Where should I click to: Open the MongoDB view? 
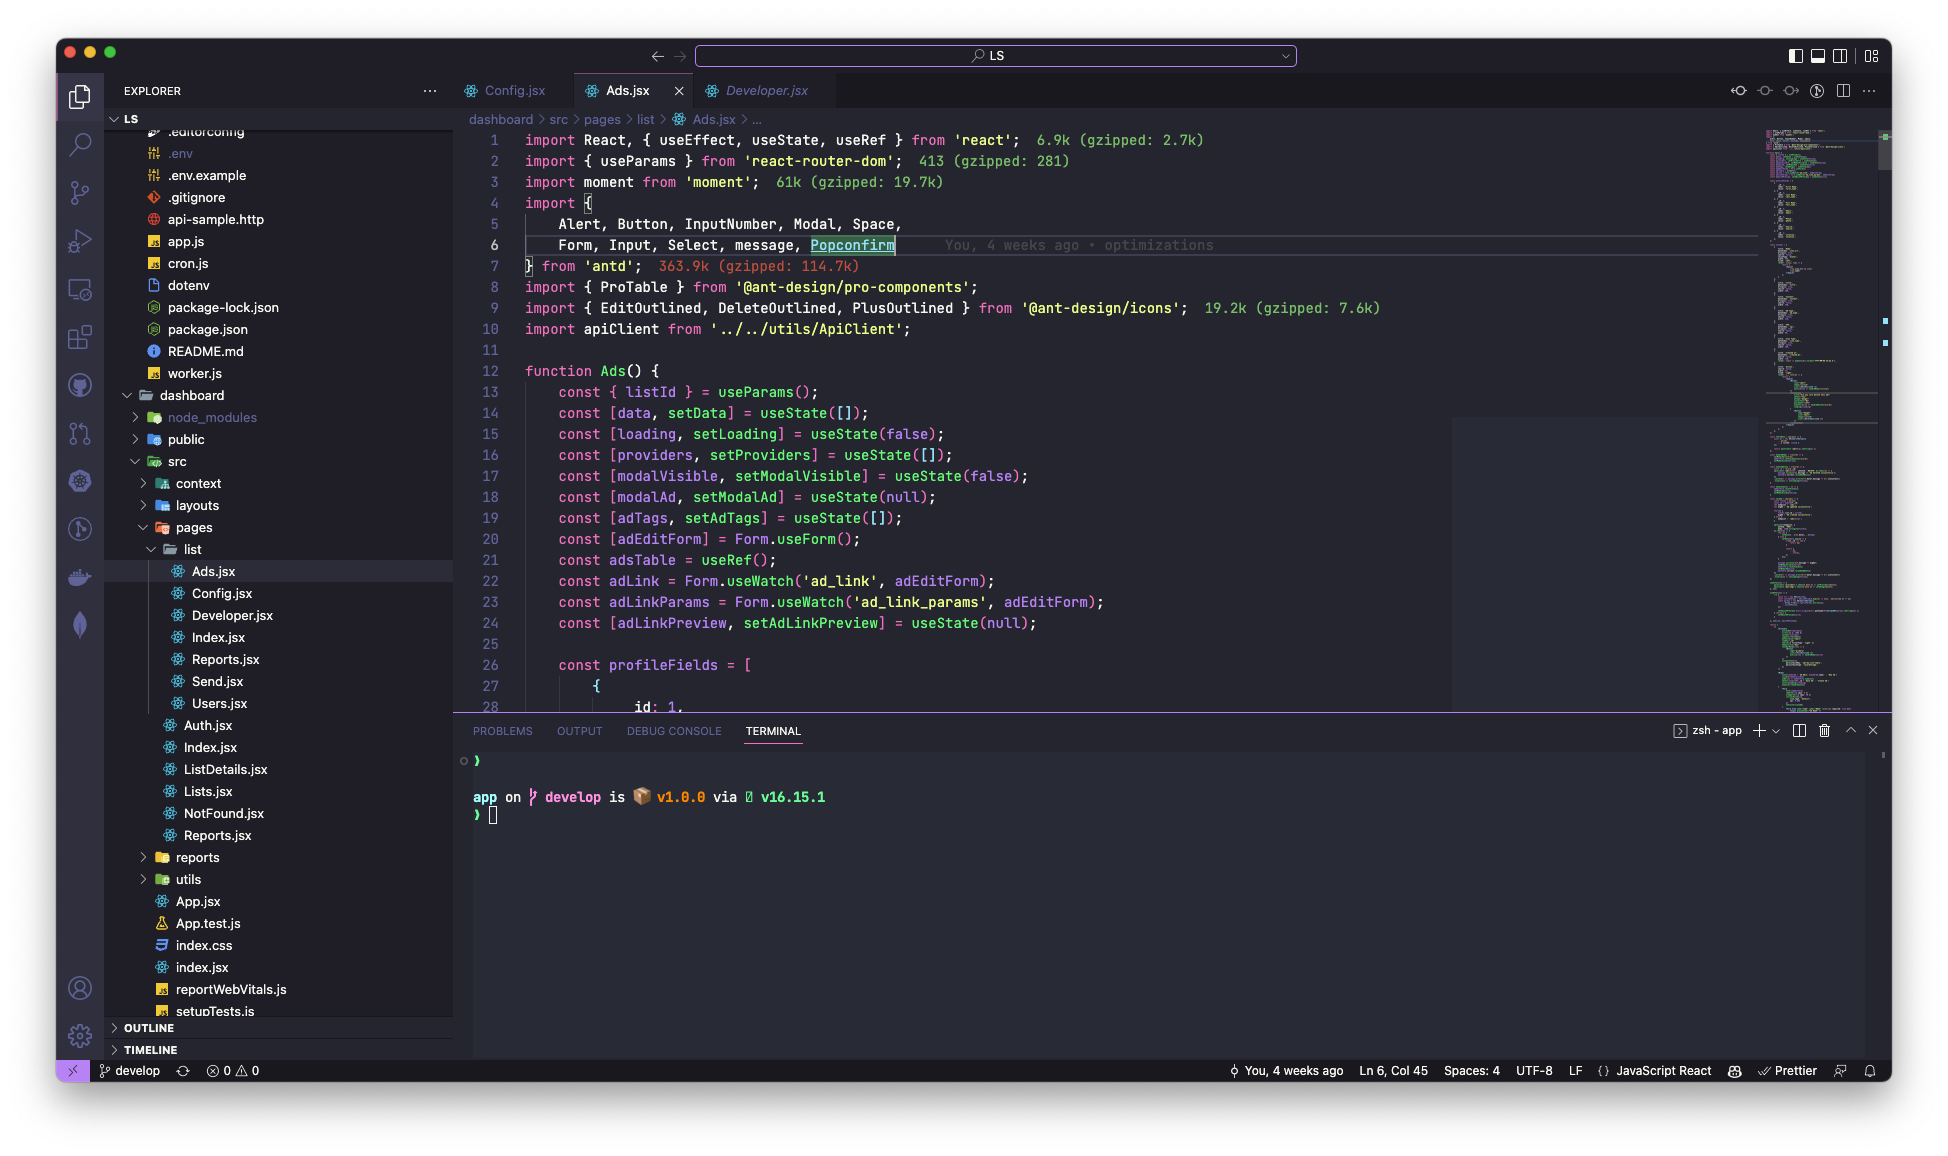[x=80, y=625]
